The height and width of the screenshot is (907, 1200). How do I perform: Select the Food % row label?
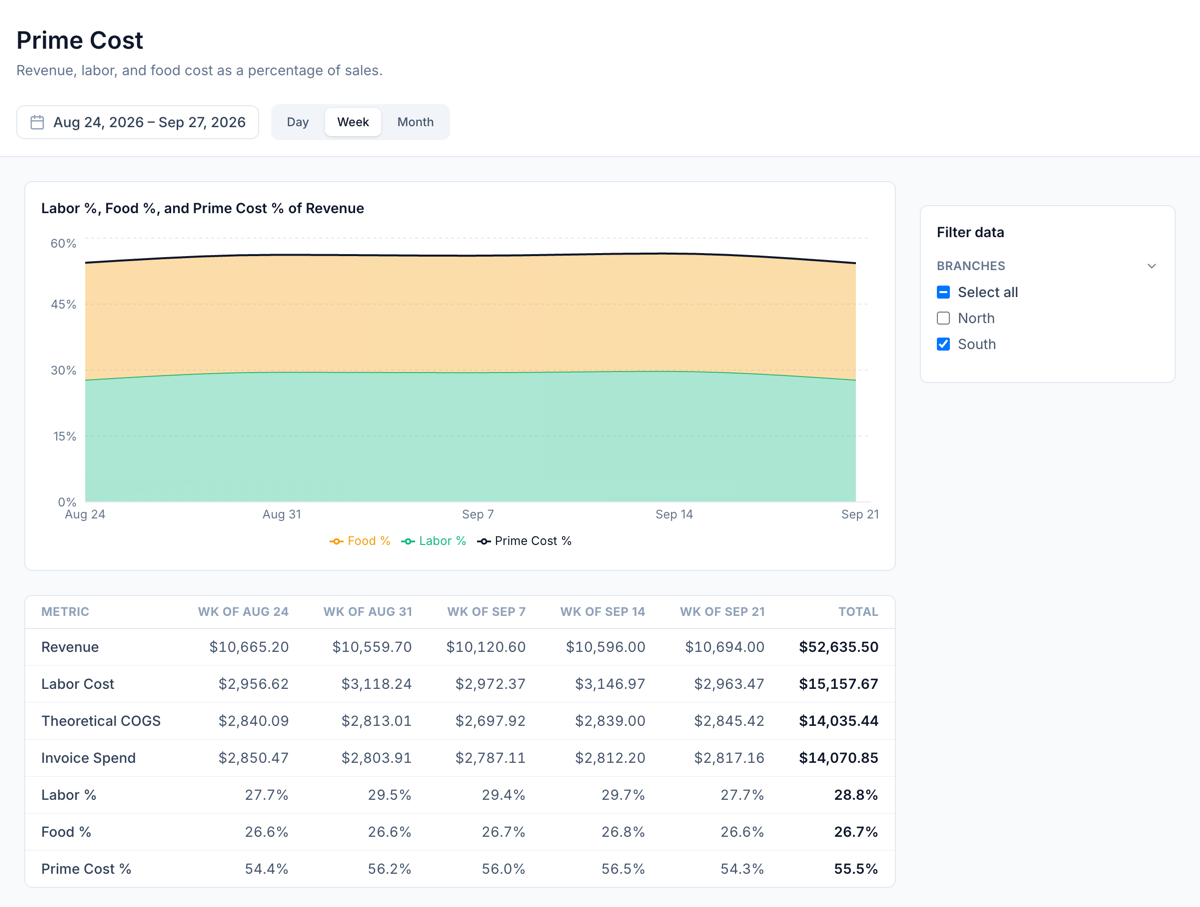(66, 832)
